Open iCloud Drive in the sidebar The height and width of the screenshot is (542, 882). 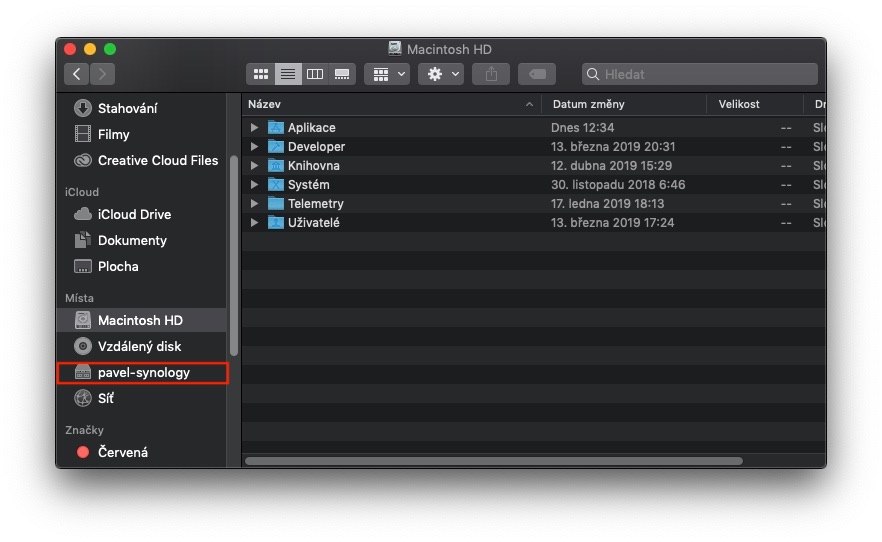tap(134, 214)
